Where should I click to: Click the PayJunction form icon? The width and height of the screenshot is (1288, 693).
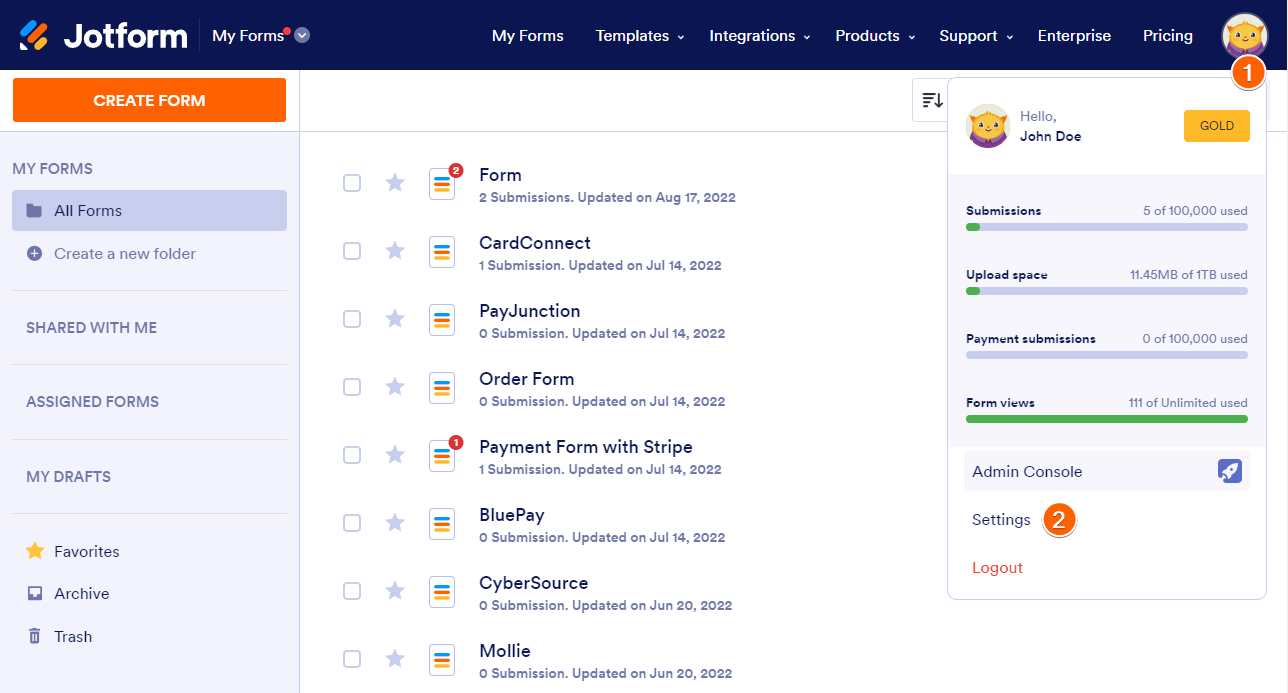pyautogui.click(x=442, y=320)
